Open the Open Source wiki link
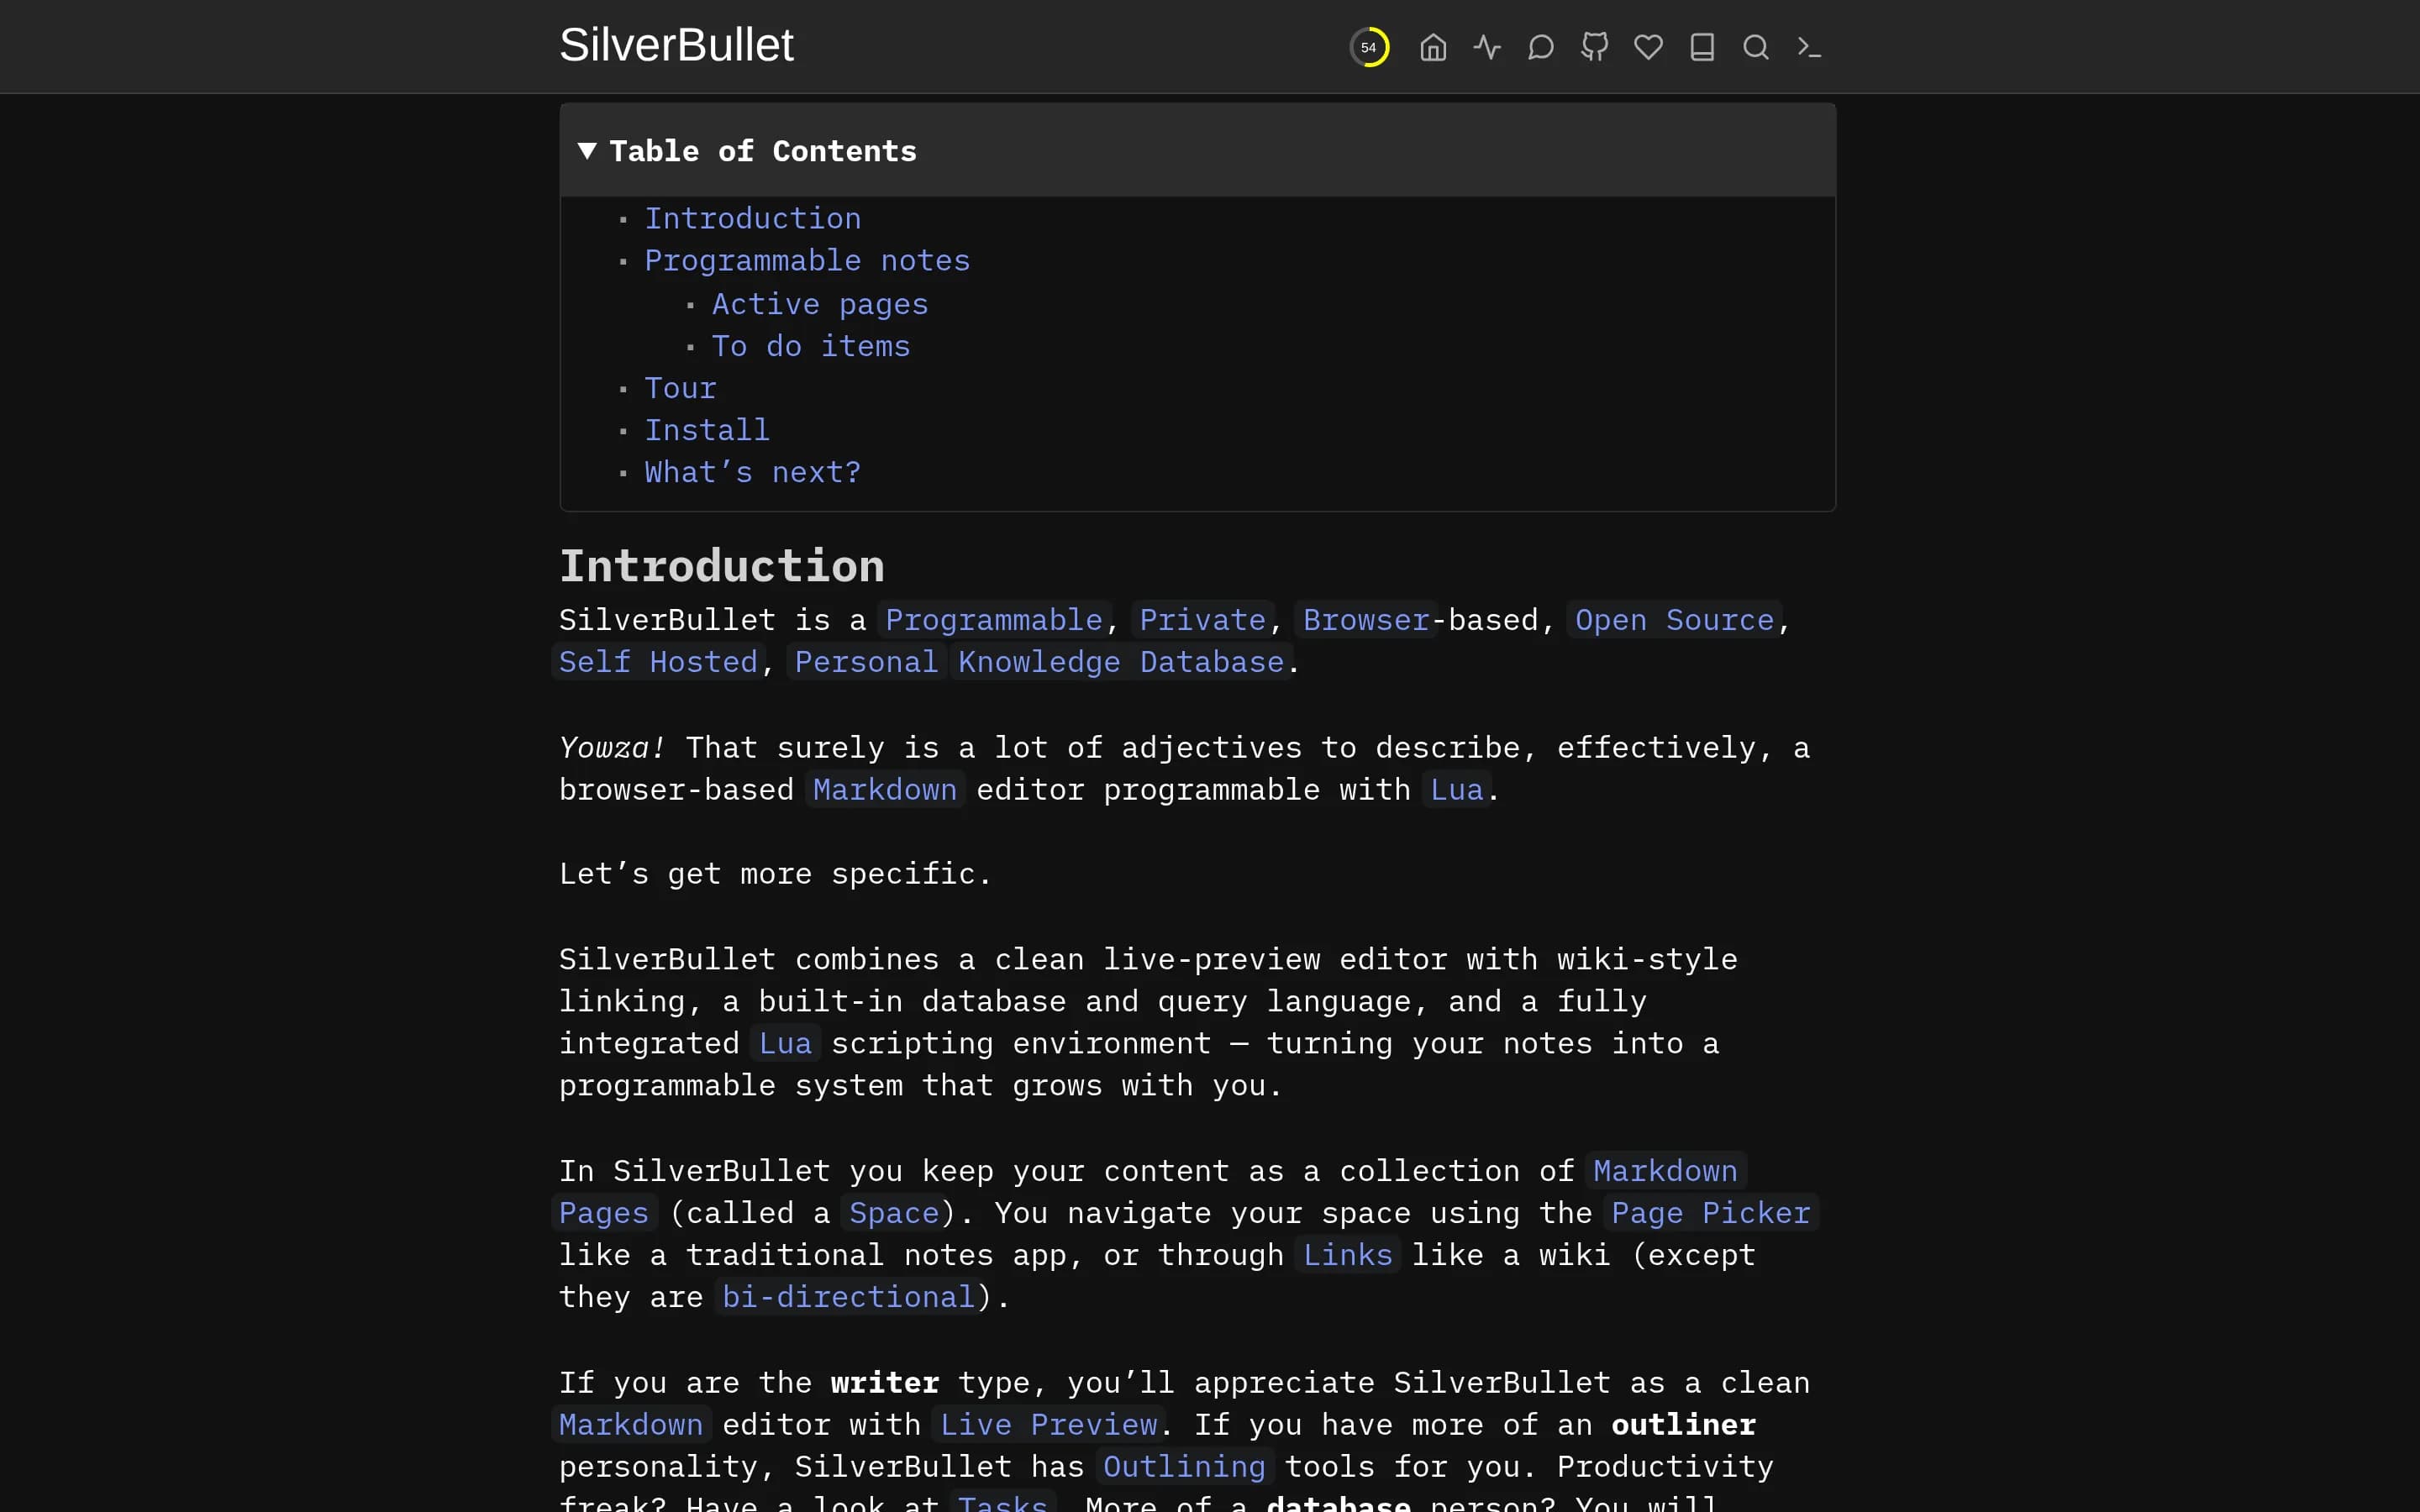The image size is (2420, 1512). (x=1675, y=620)
